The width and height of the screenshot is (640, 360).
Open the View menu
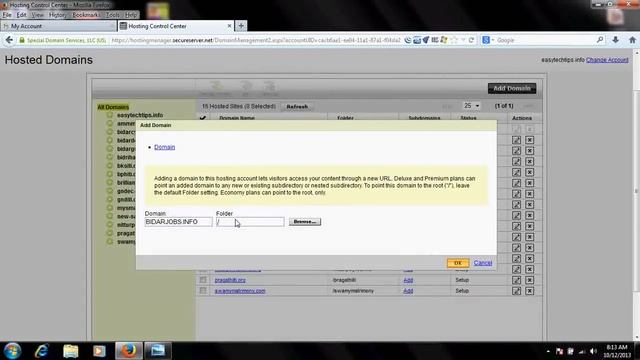tap(37, 15)
